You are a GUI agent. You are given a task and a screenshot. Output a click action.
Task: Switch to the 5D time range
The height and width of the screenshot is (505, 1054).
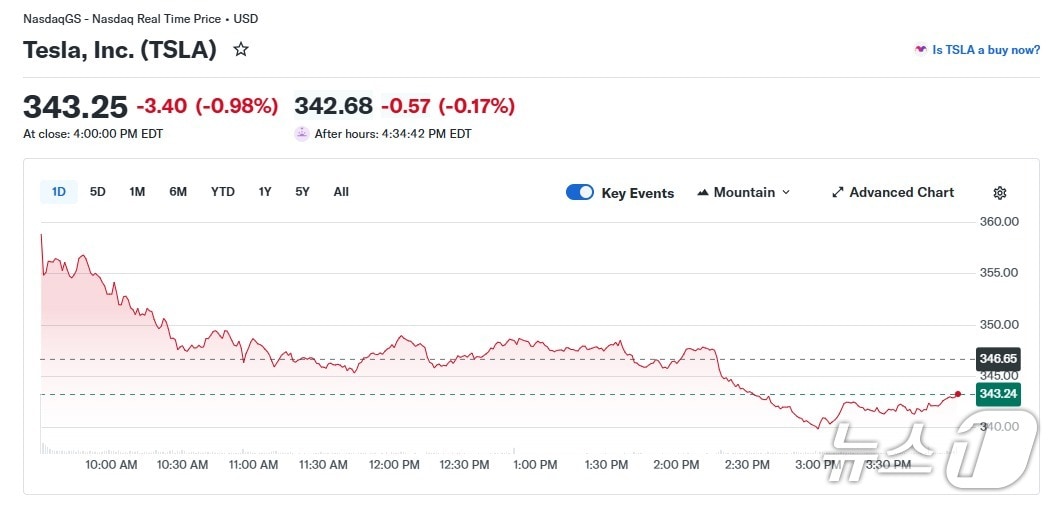point(98,192)
